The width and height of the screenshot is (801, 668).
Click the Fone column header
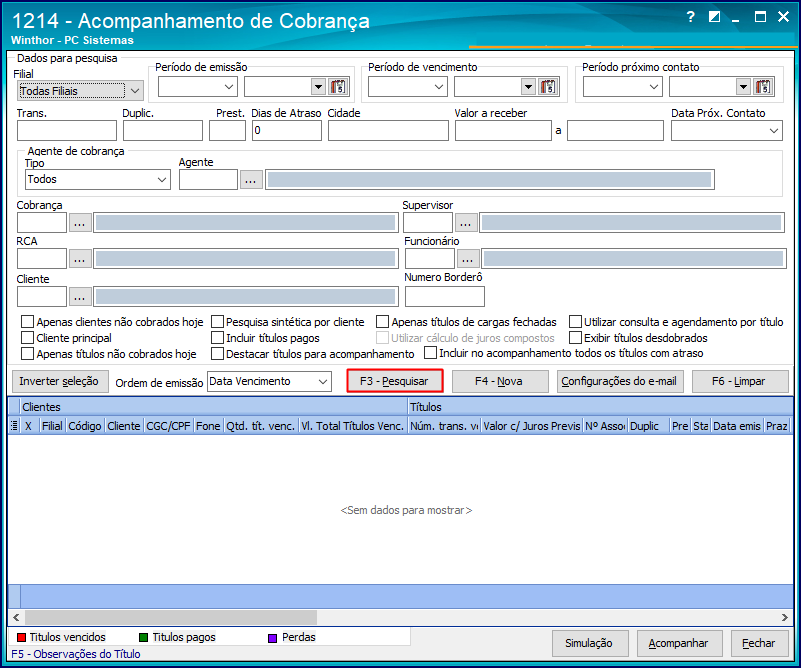pyautogui.click(x=208, y=426)
